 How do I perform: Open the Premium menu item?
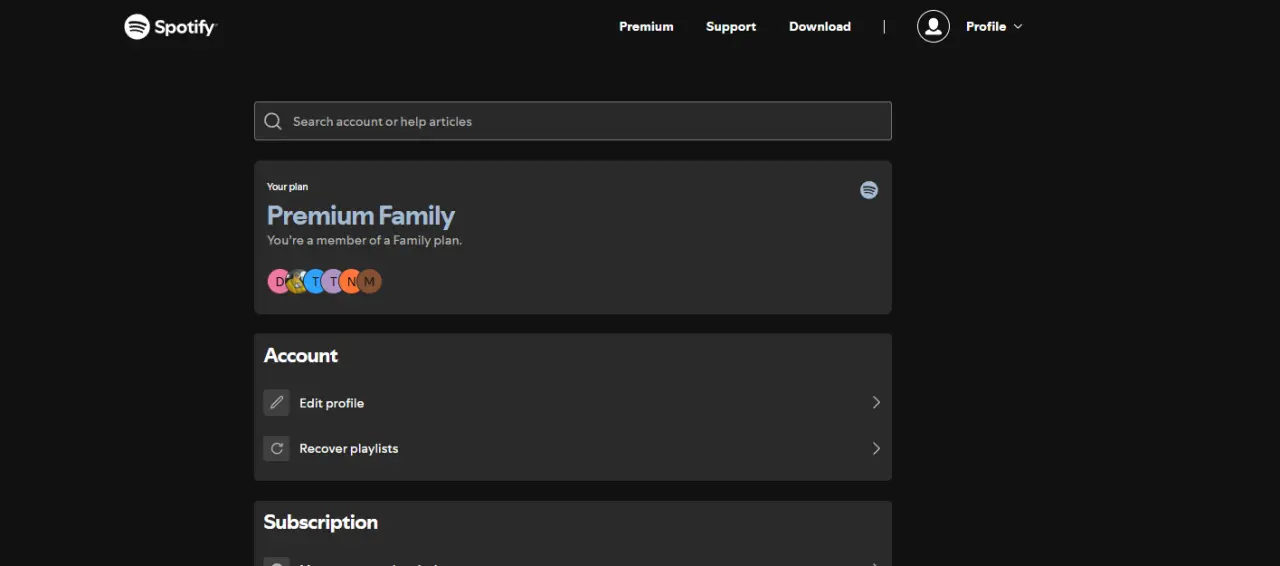tap(646, 27)
